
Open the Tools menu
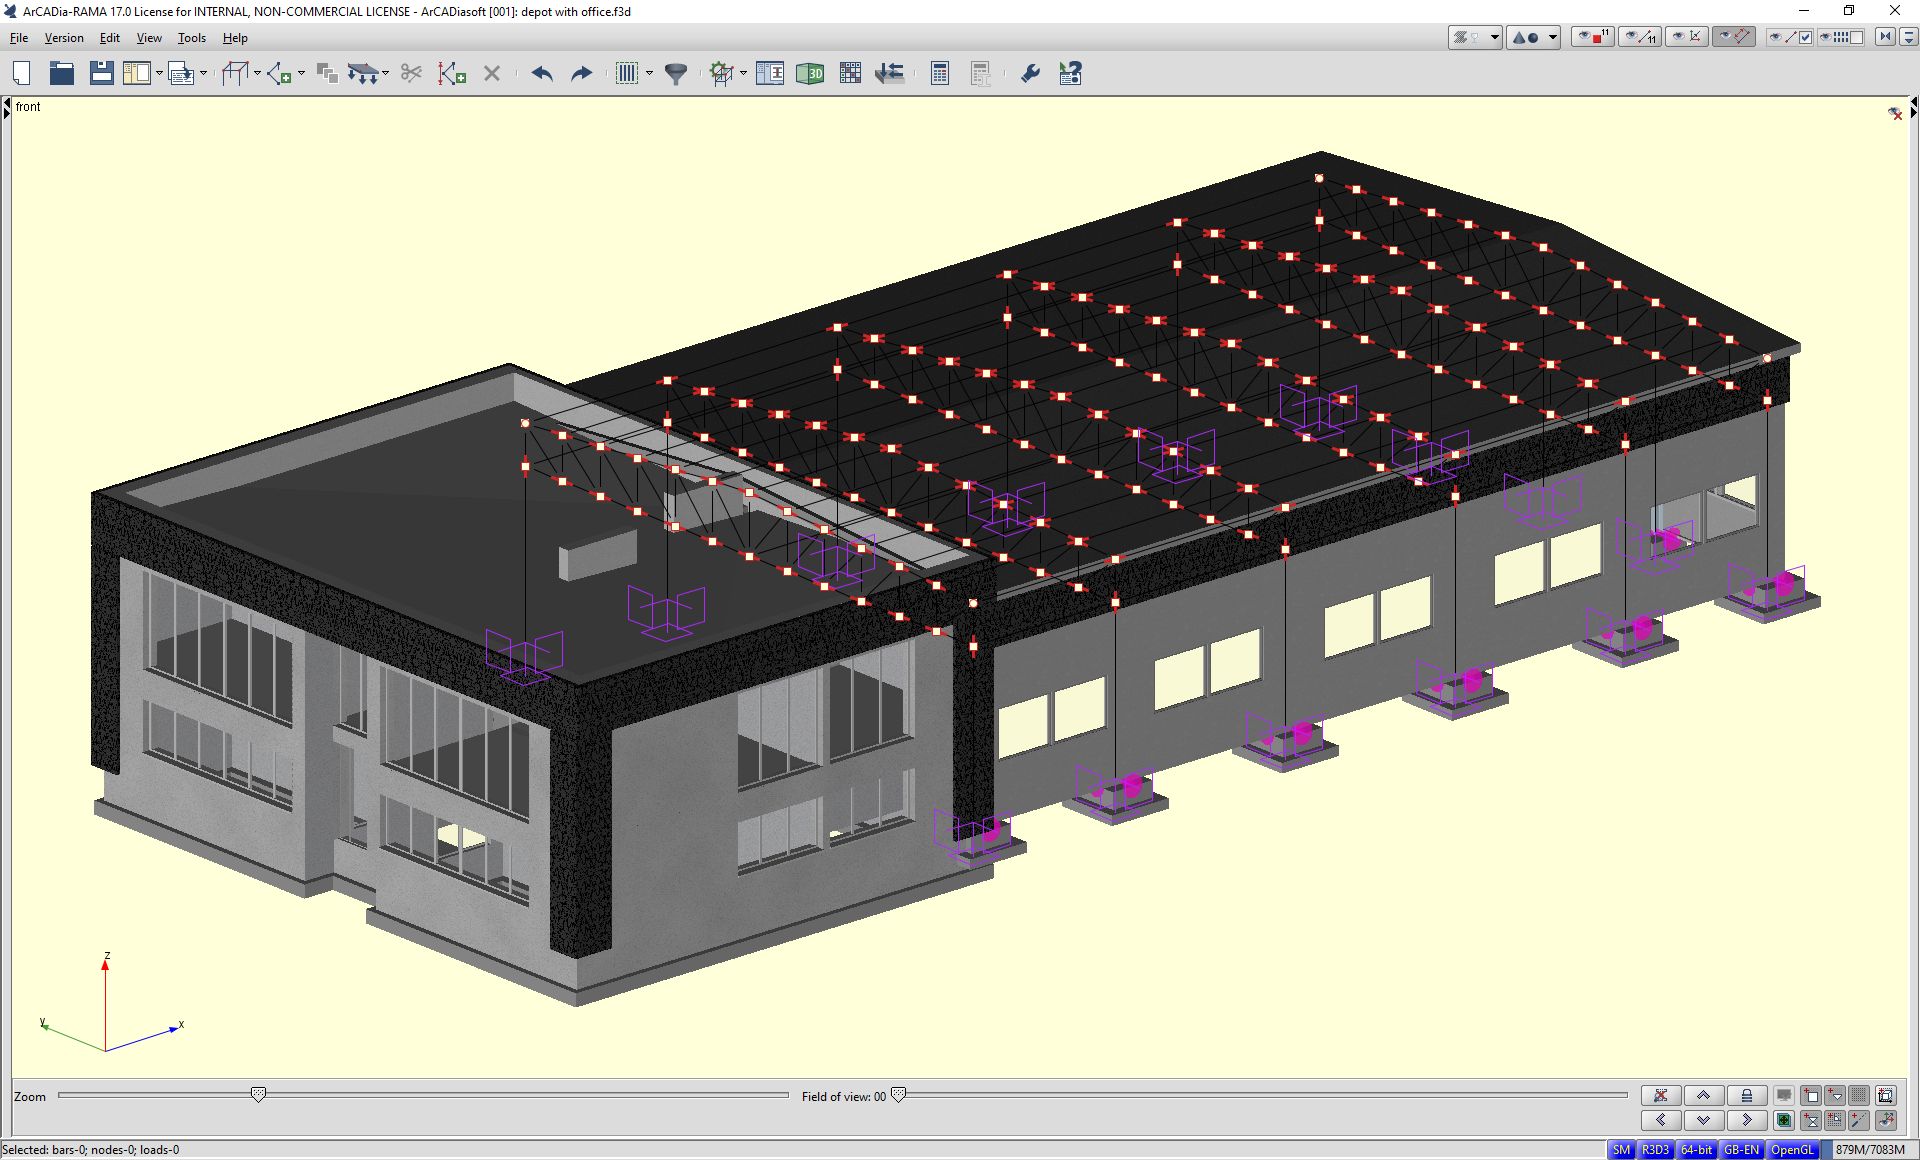coord(191,38)
